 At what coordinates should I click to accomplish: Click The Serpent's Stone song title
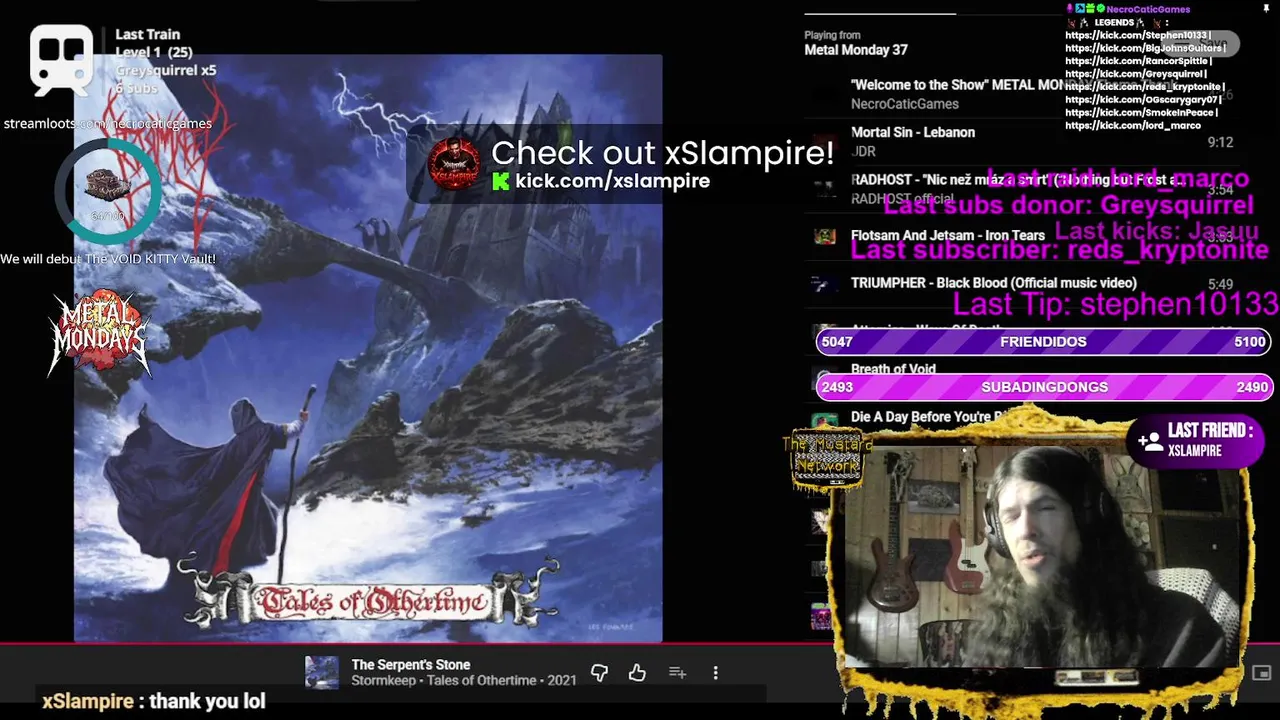(410, 665)
